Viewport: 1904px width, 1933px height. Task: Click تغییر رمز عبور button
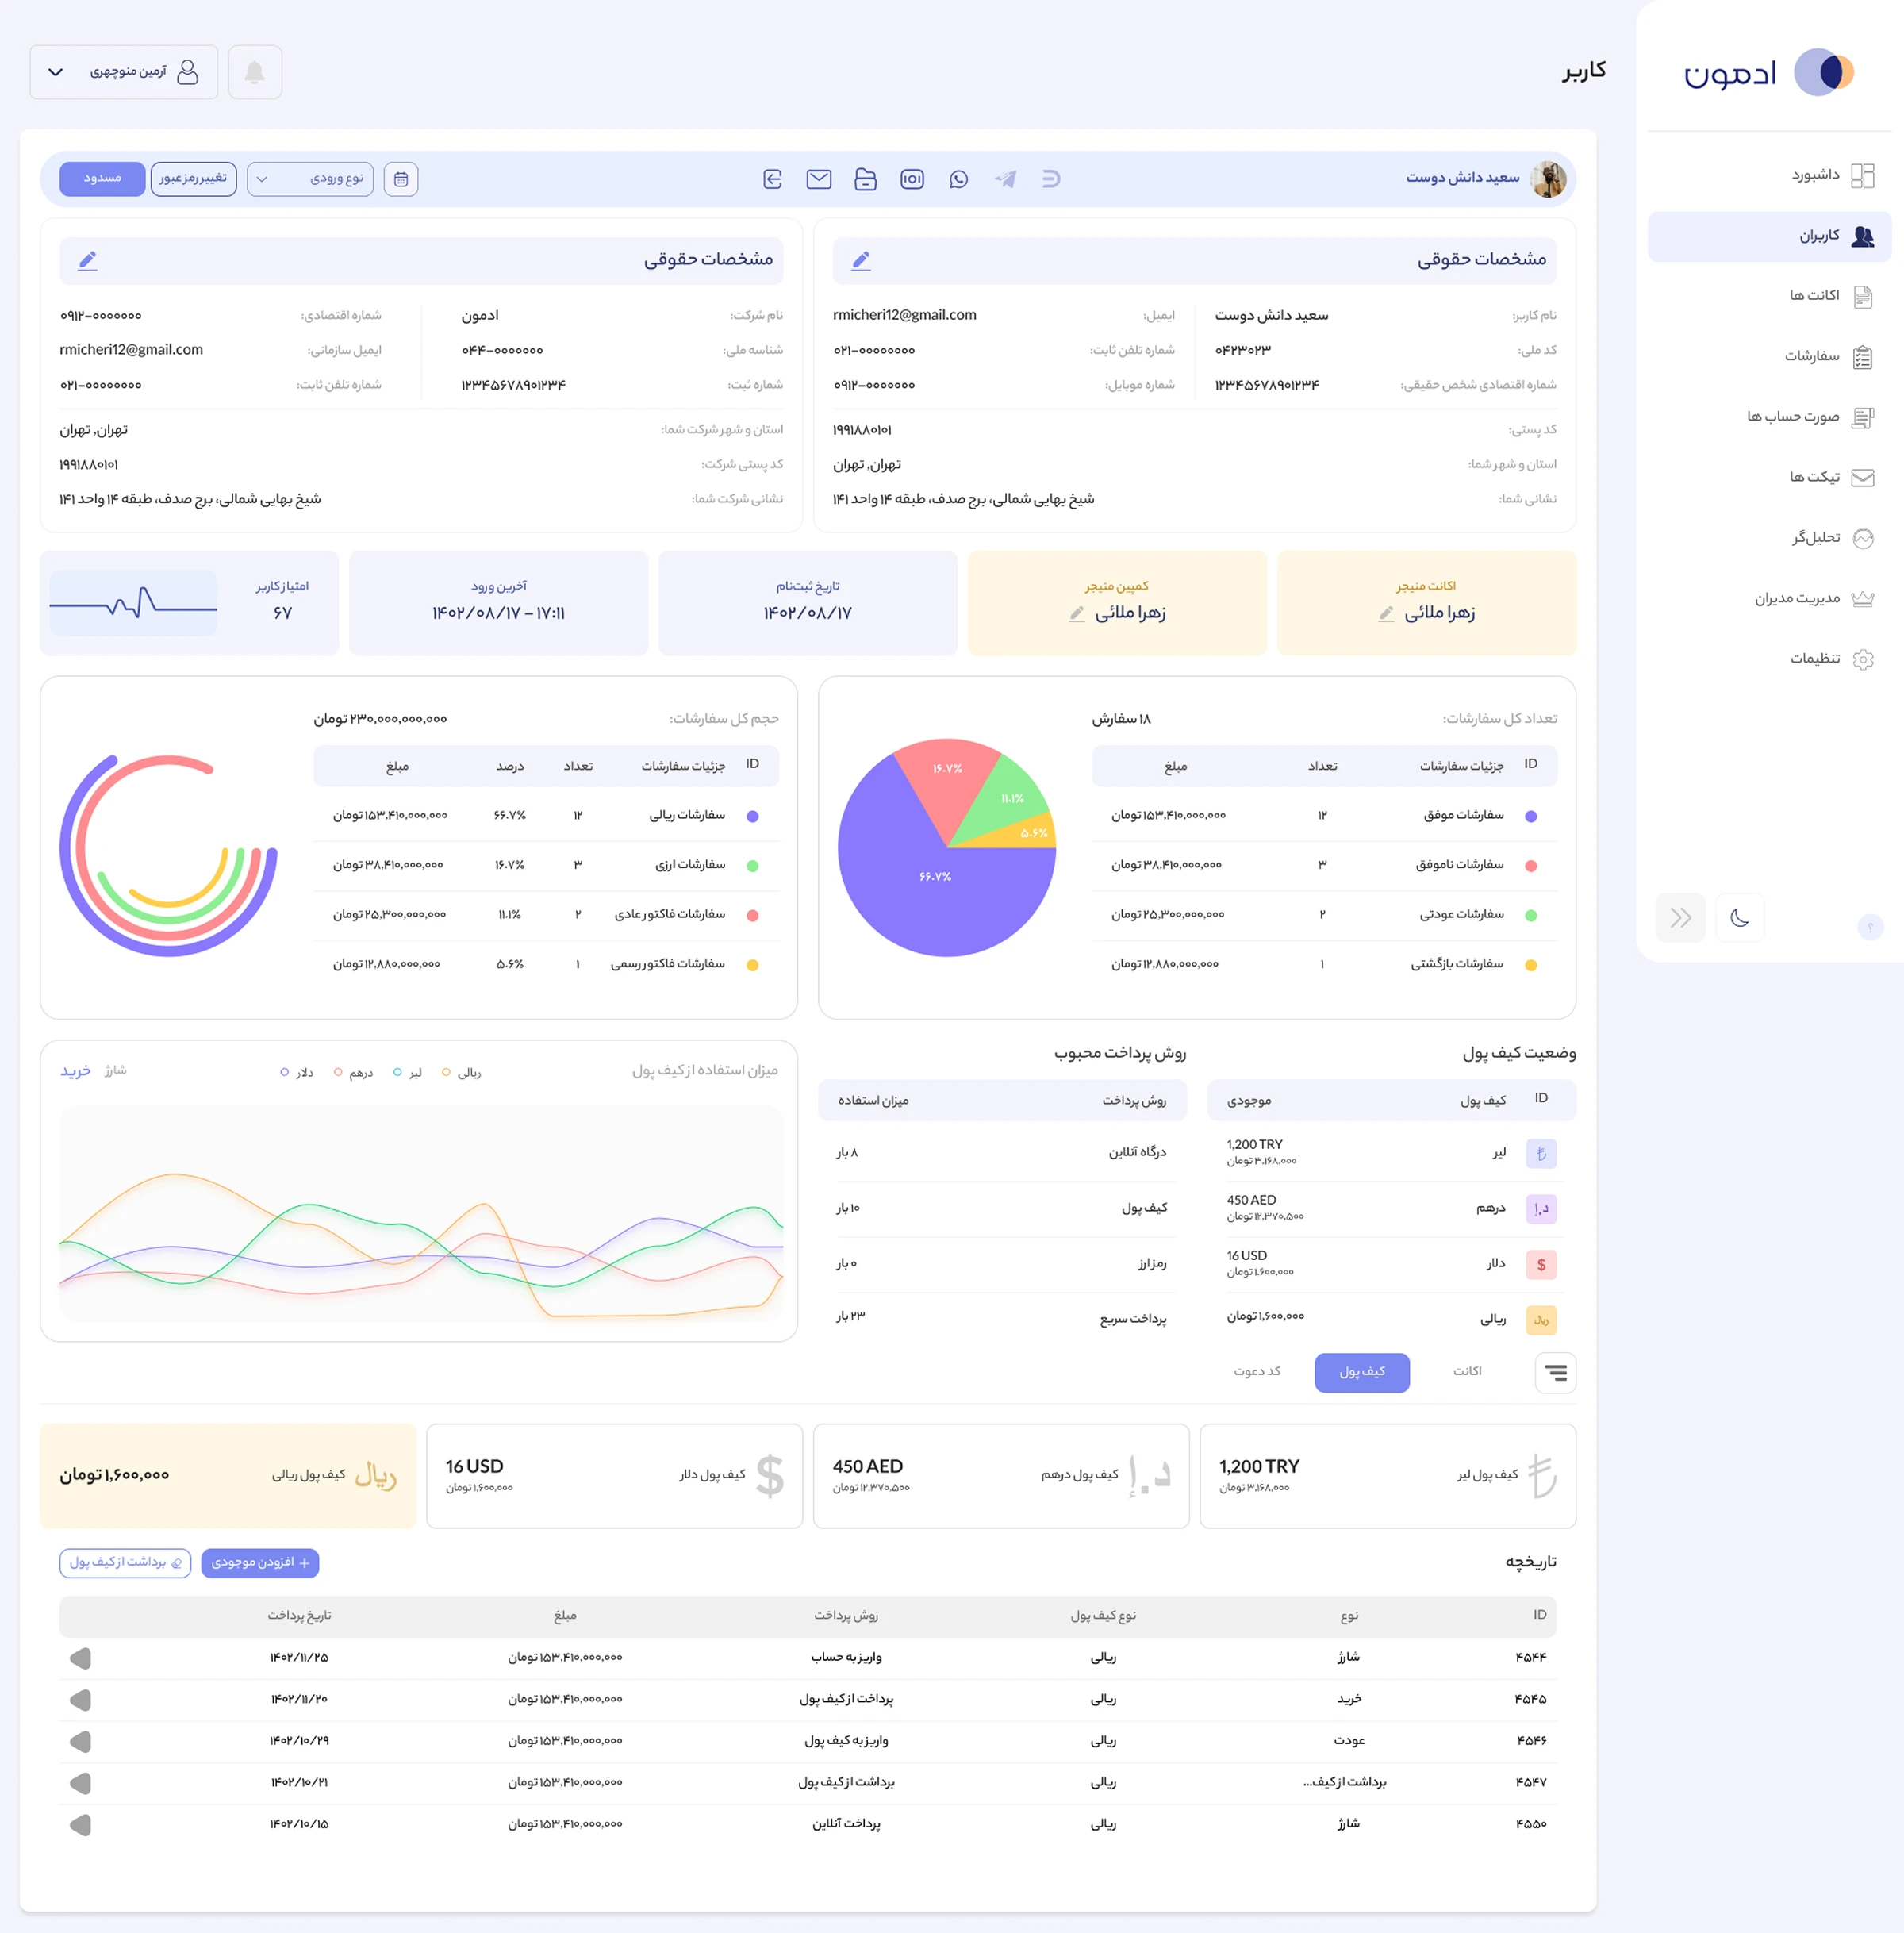pyautogui.click(x=193, y=179)
